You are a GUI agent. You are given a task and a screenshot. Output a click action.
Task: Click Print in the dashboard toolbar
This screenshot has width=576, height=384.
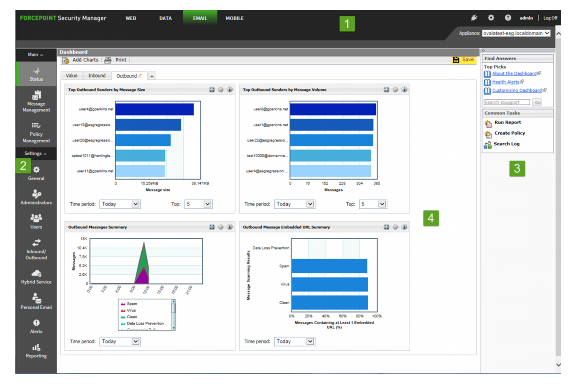[x=116, y=60]
